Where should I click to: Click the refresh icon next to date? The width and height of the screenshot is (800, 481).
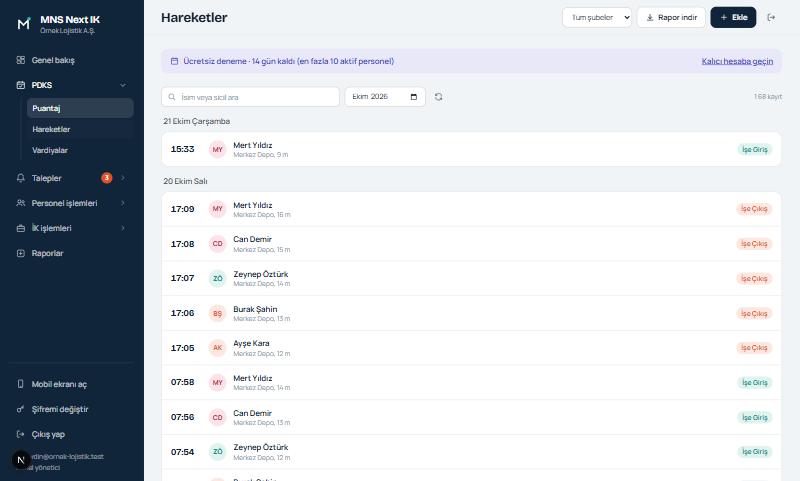pyautogui.click(x=438, y=96)
